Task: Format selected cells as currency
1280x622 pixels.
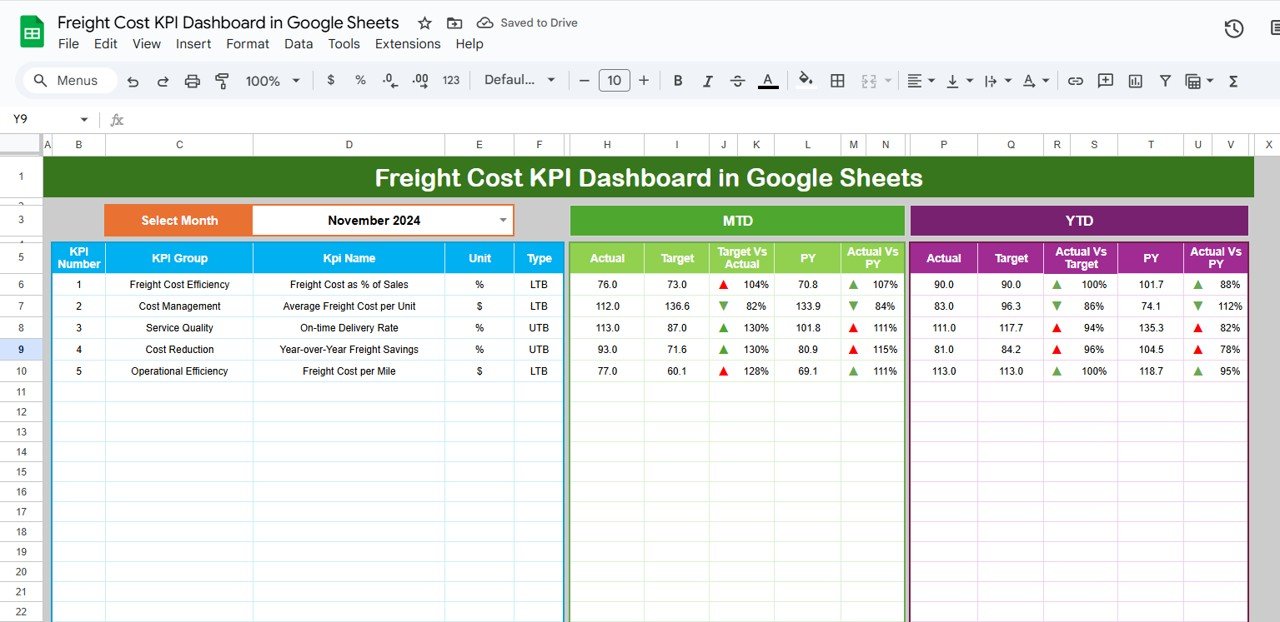Action: (x=331, y=80)
